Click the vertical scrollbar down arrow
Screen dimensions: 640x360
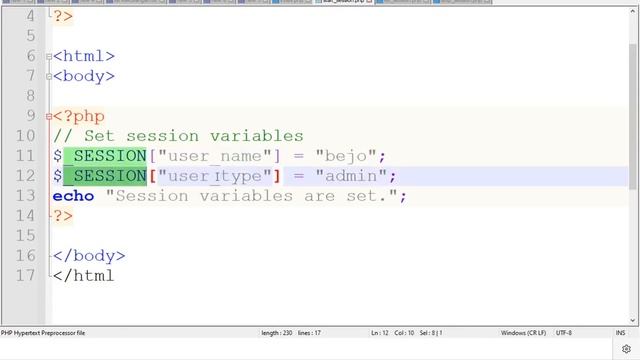pos(633,320)
